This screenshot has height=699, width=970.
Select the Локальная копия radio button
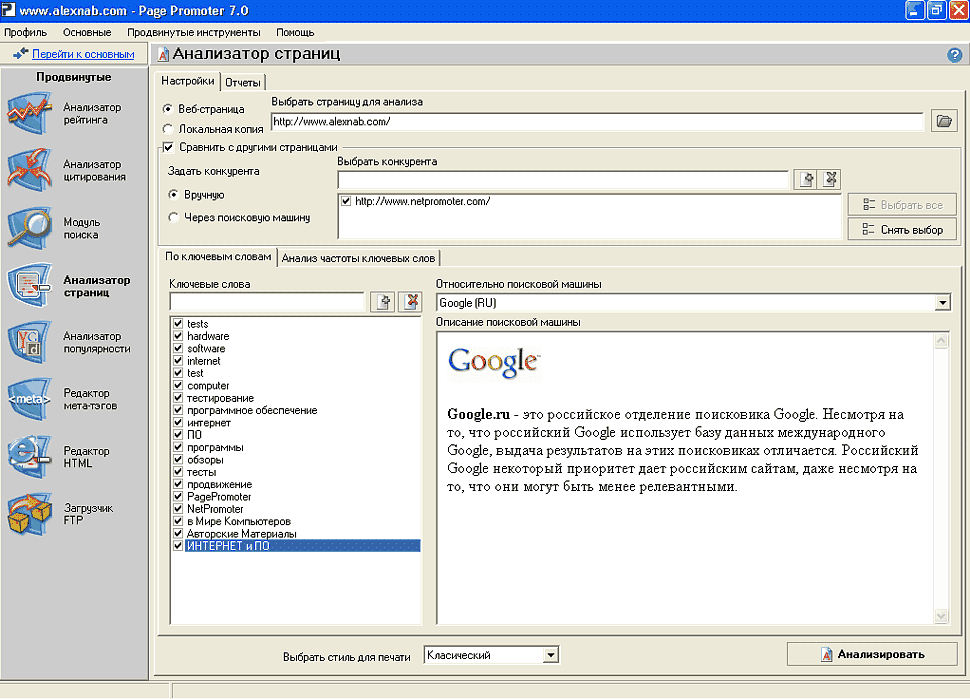168,129
